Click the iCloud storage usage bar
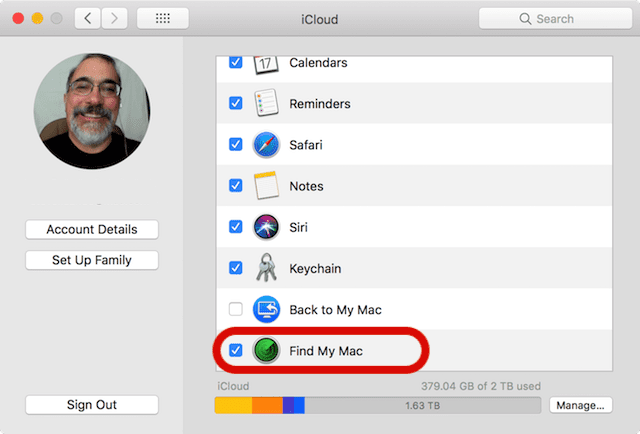The width and height of the screenshot is (640, 434). click(378, 405)
